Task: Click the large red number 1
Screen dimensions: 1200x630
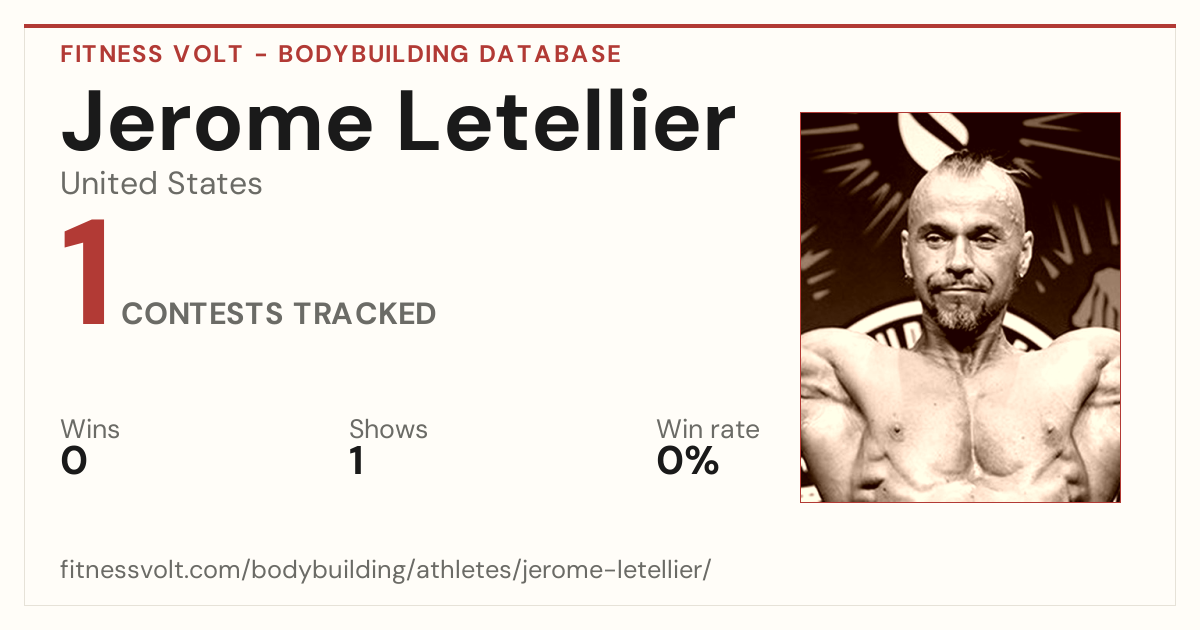Action: 85,275
